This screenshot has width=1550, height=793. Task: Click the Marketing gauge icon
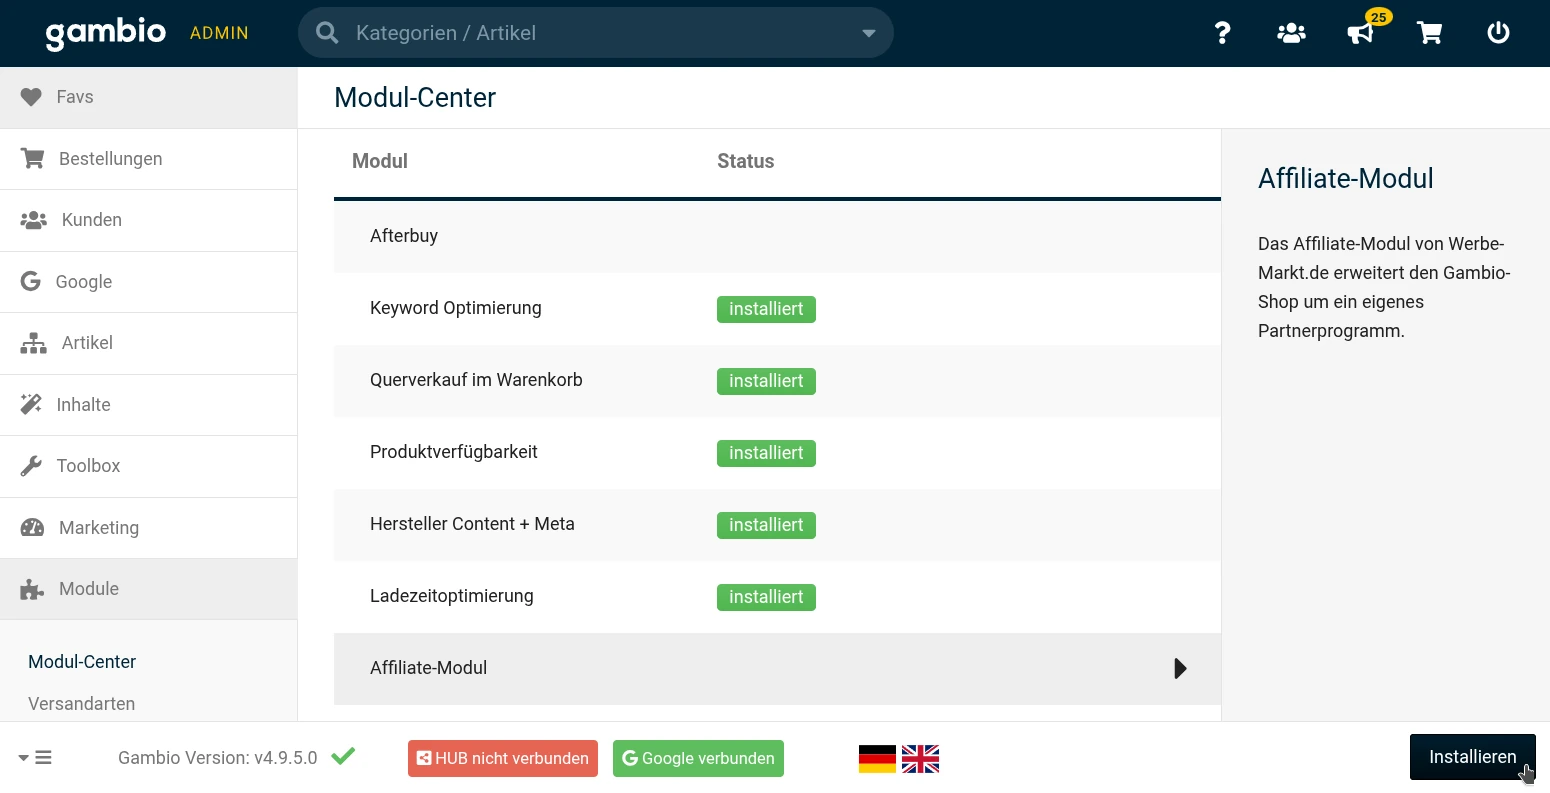tap(32, 527)
